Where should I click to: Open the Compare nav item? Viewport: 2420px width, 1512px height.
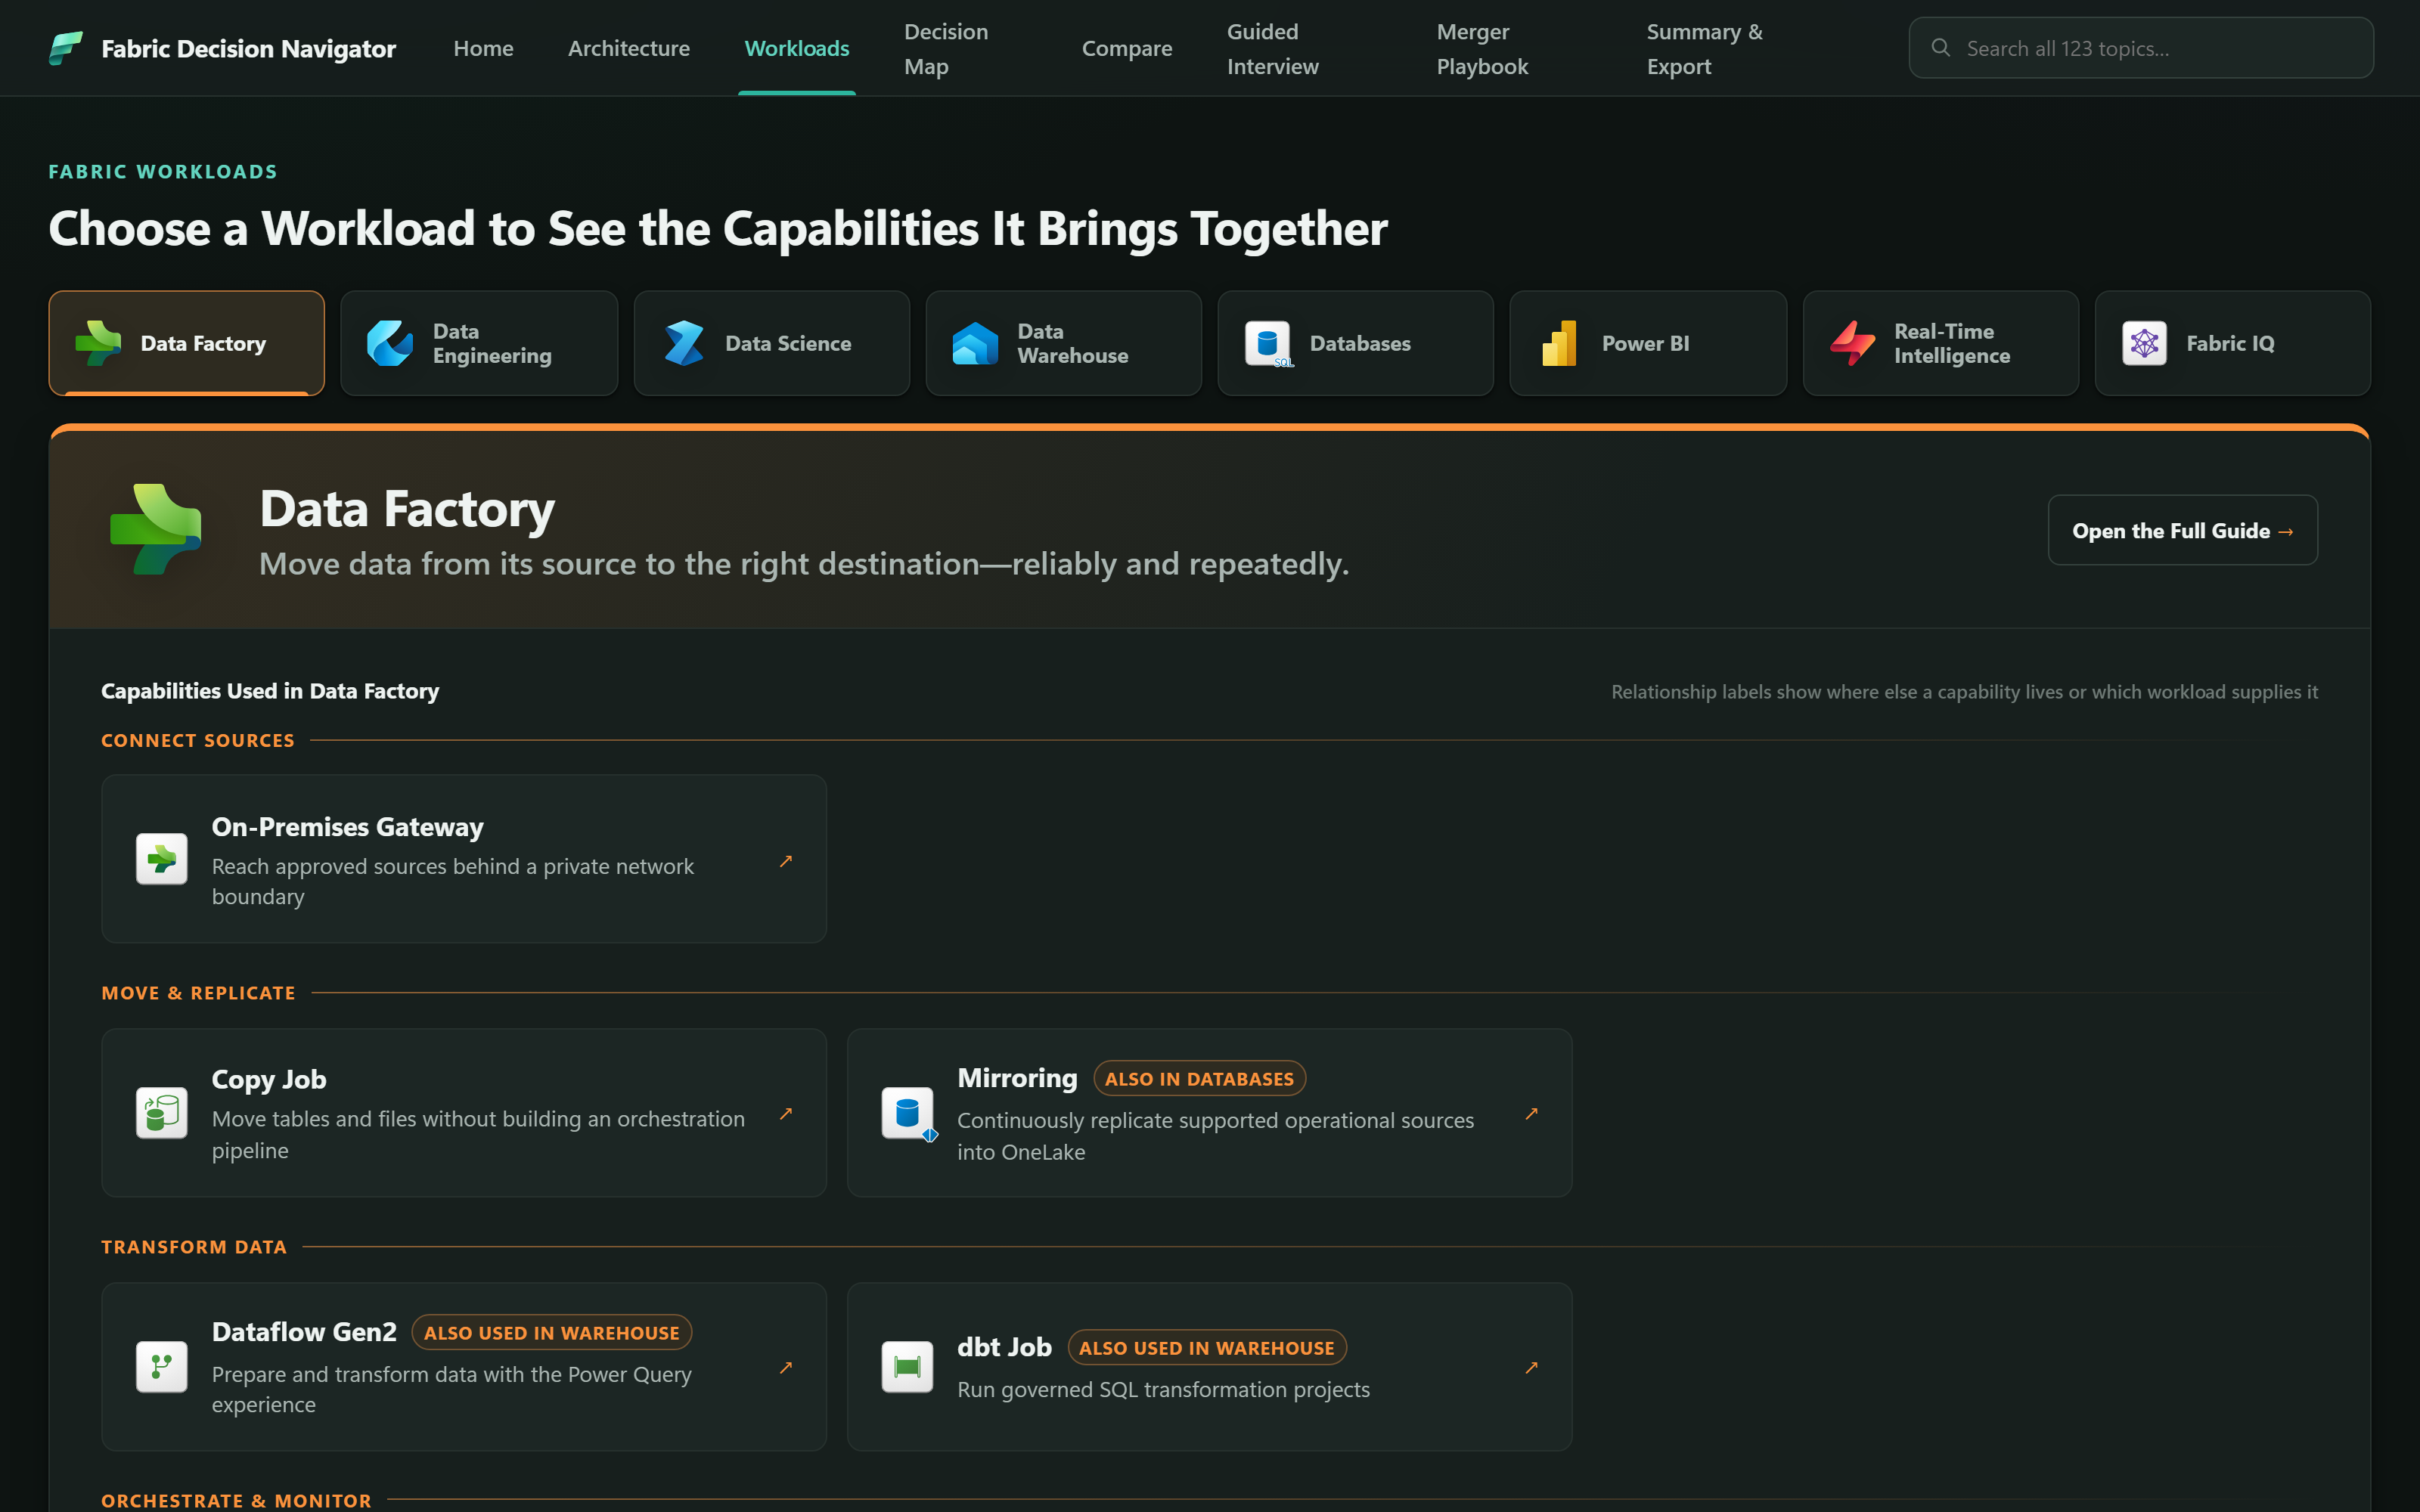(x=1127, y=48)
